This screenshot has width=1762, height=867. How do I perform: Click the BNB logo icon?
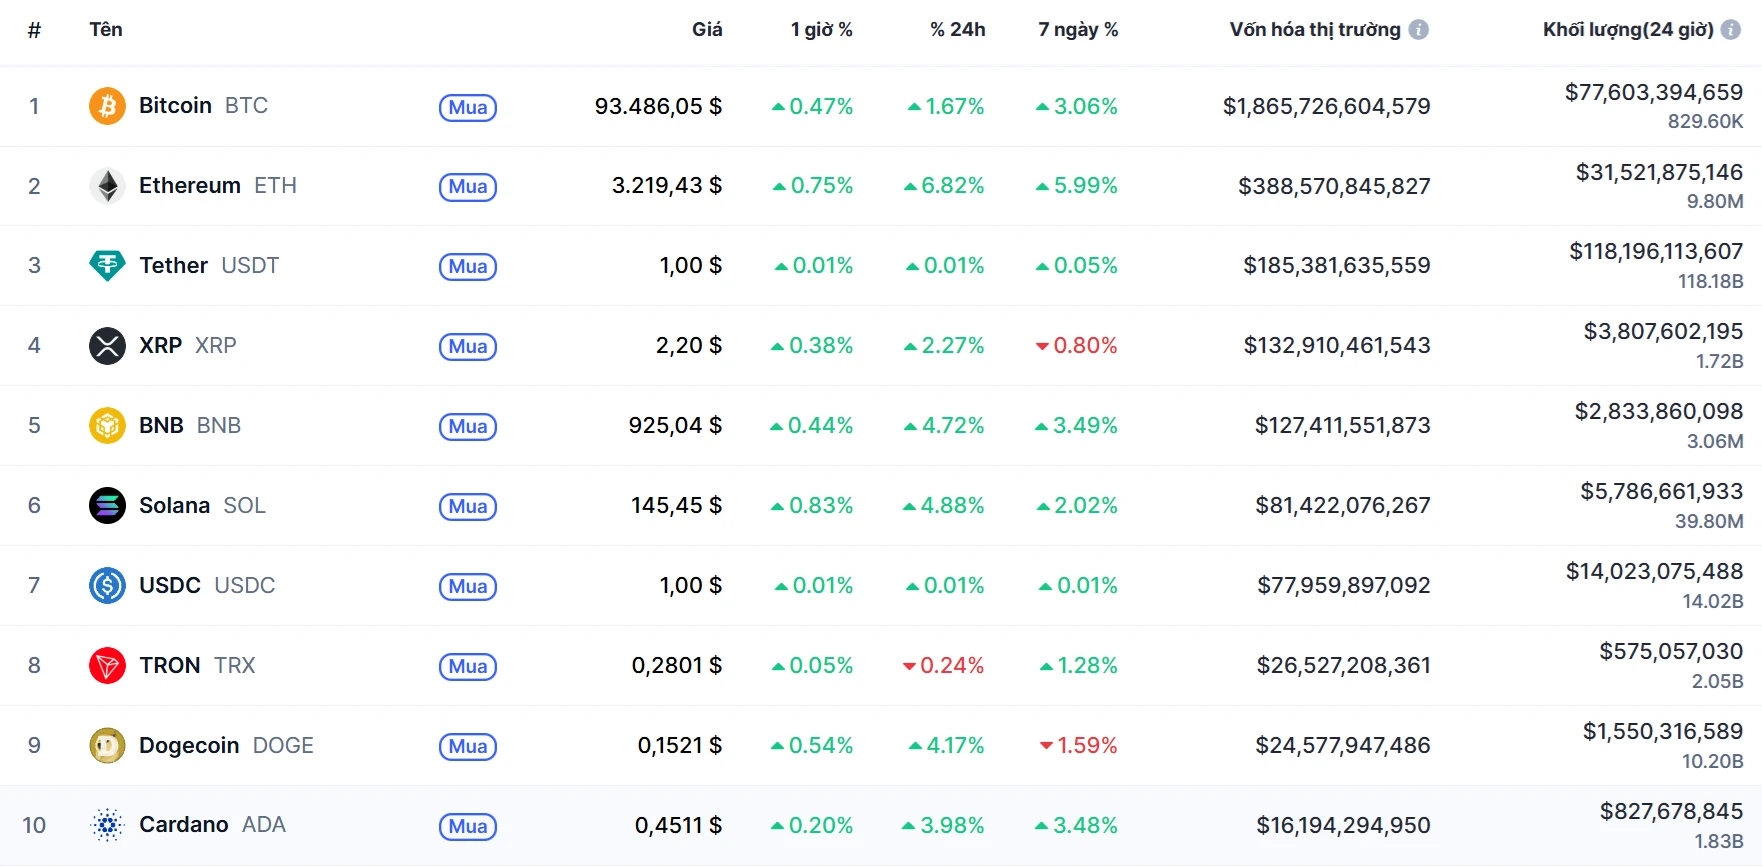point(107,426)
